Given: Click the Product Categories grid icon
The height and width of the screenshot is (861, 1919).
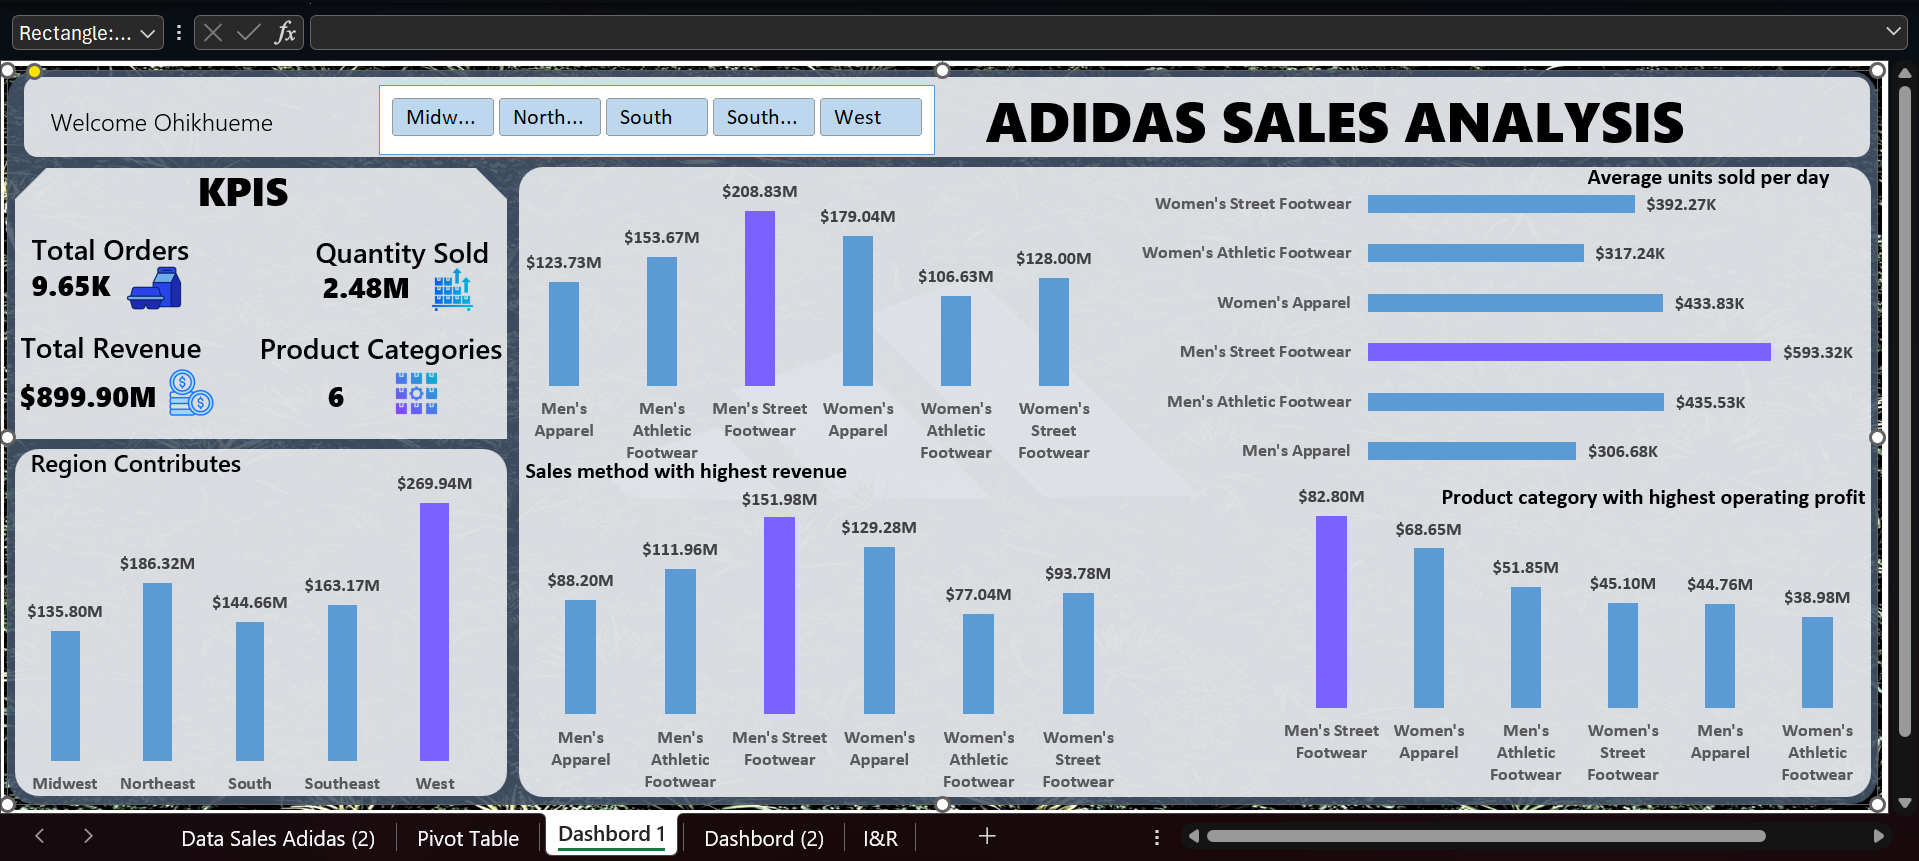Looking at the screenshot, I should [416, 393].
